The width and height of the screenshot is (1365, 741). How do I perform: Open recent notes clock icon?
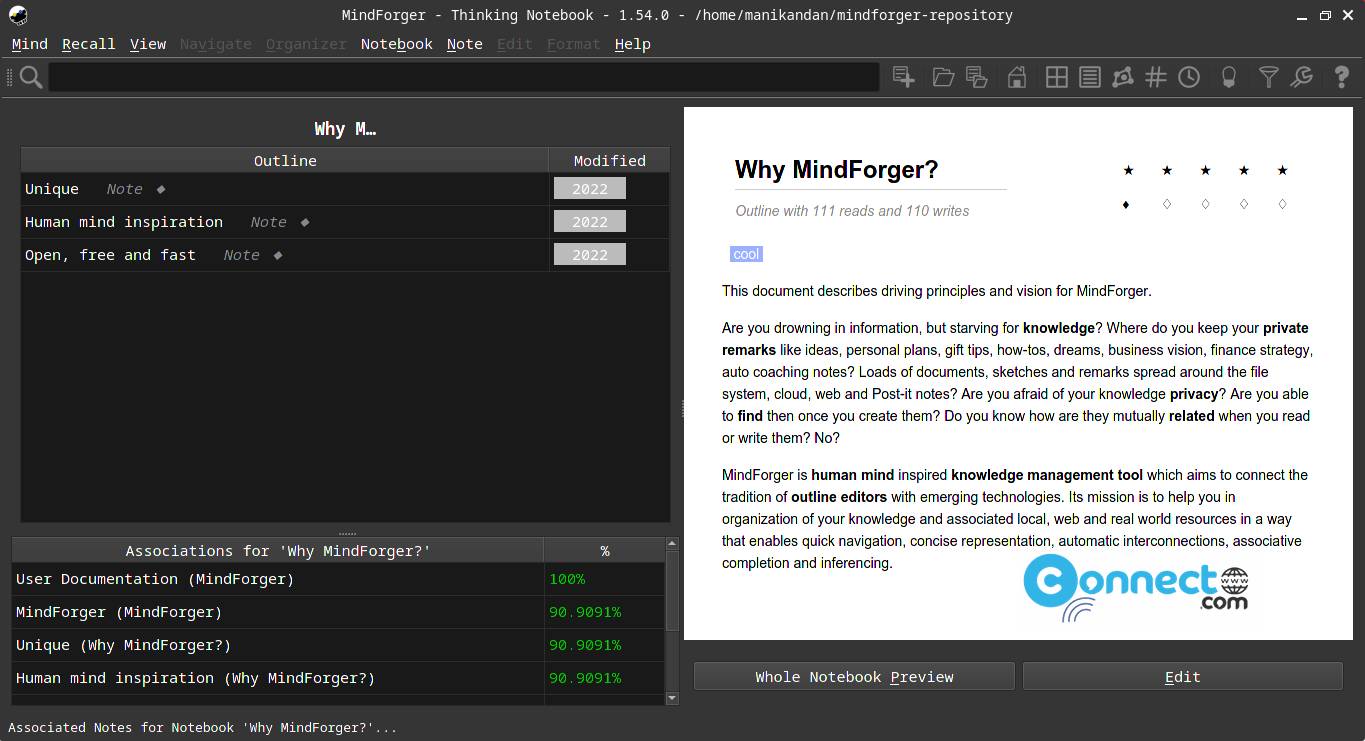[1189, 77]
